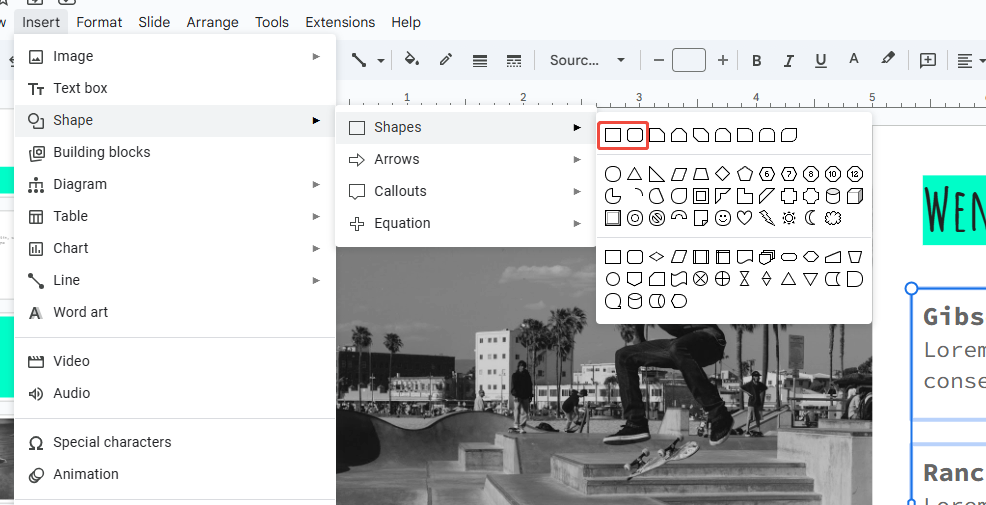Image resolution: width=986 pixels, height=505 pixels.
Task: Open the border color pencil picker
Action: 446,60
